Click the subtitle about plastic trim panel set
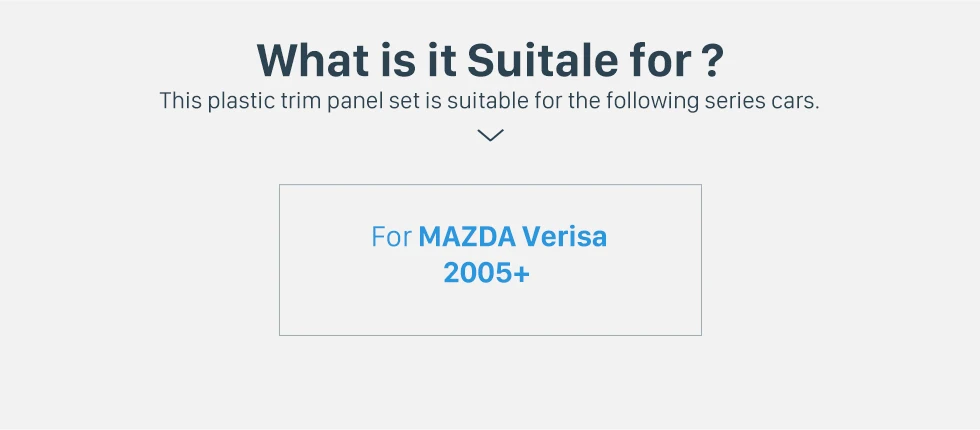 489,101
